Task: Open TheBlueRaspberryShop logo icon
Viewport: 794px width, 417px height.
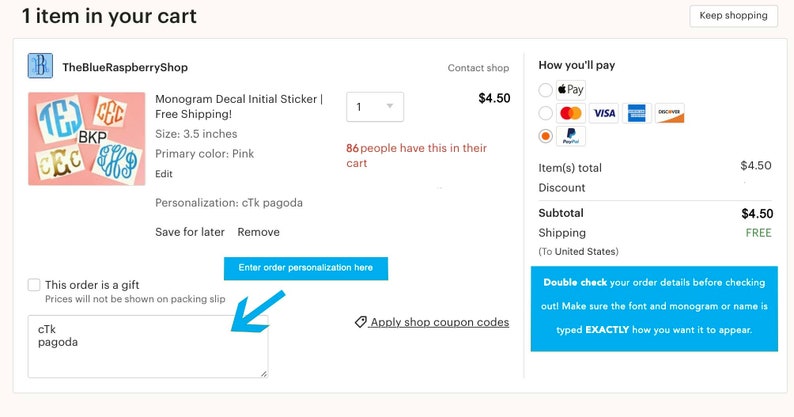Action: point(40,66)
